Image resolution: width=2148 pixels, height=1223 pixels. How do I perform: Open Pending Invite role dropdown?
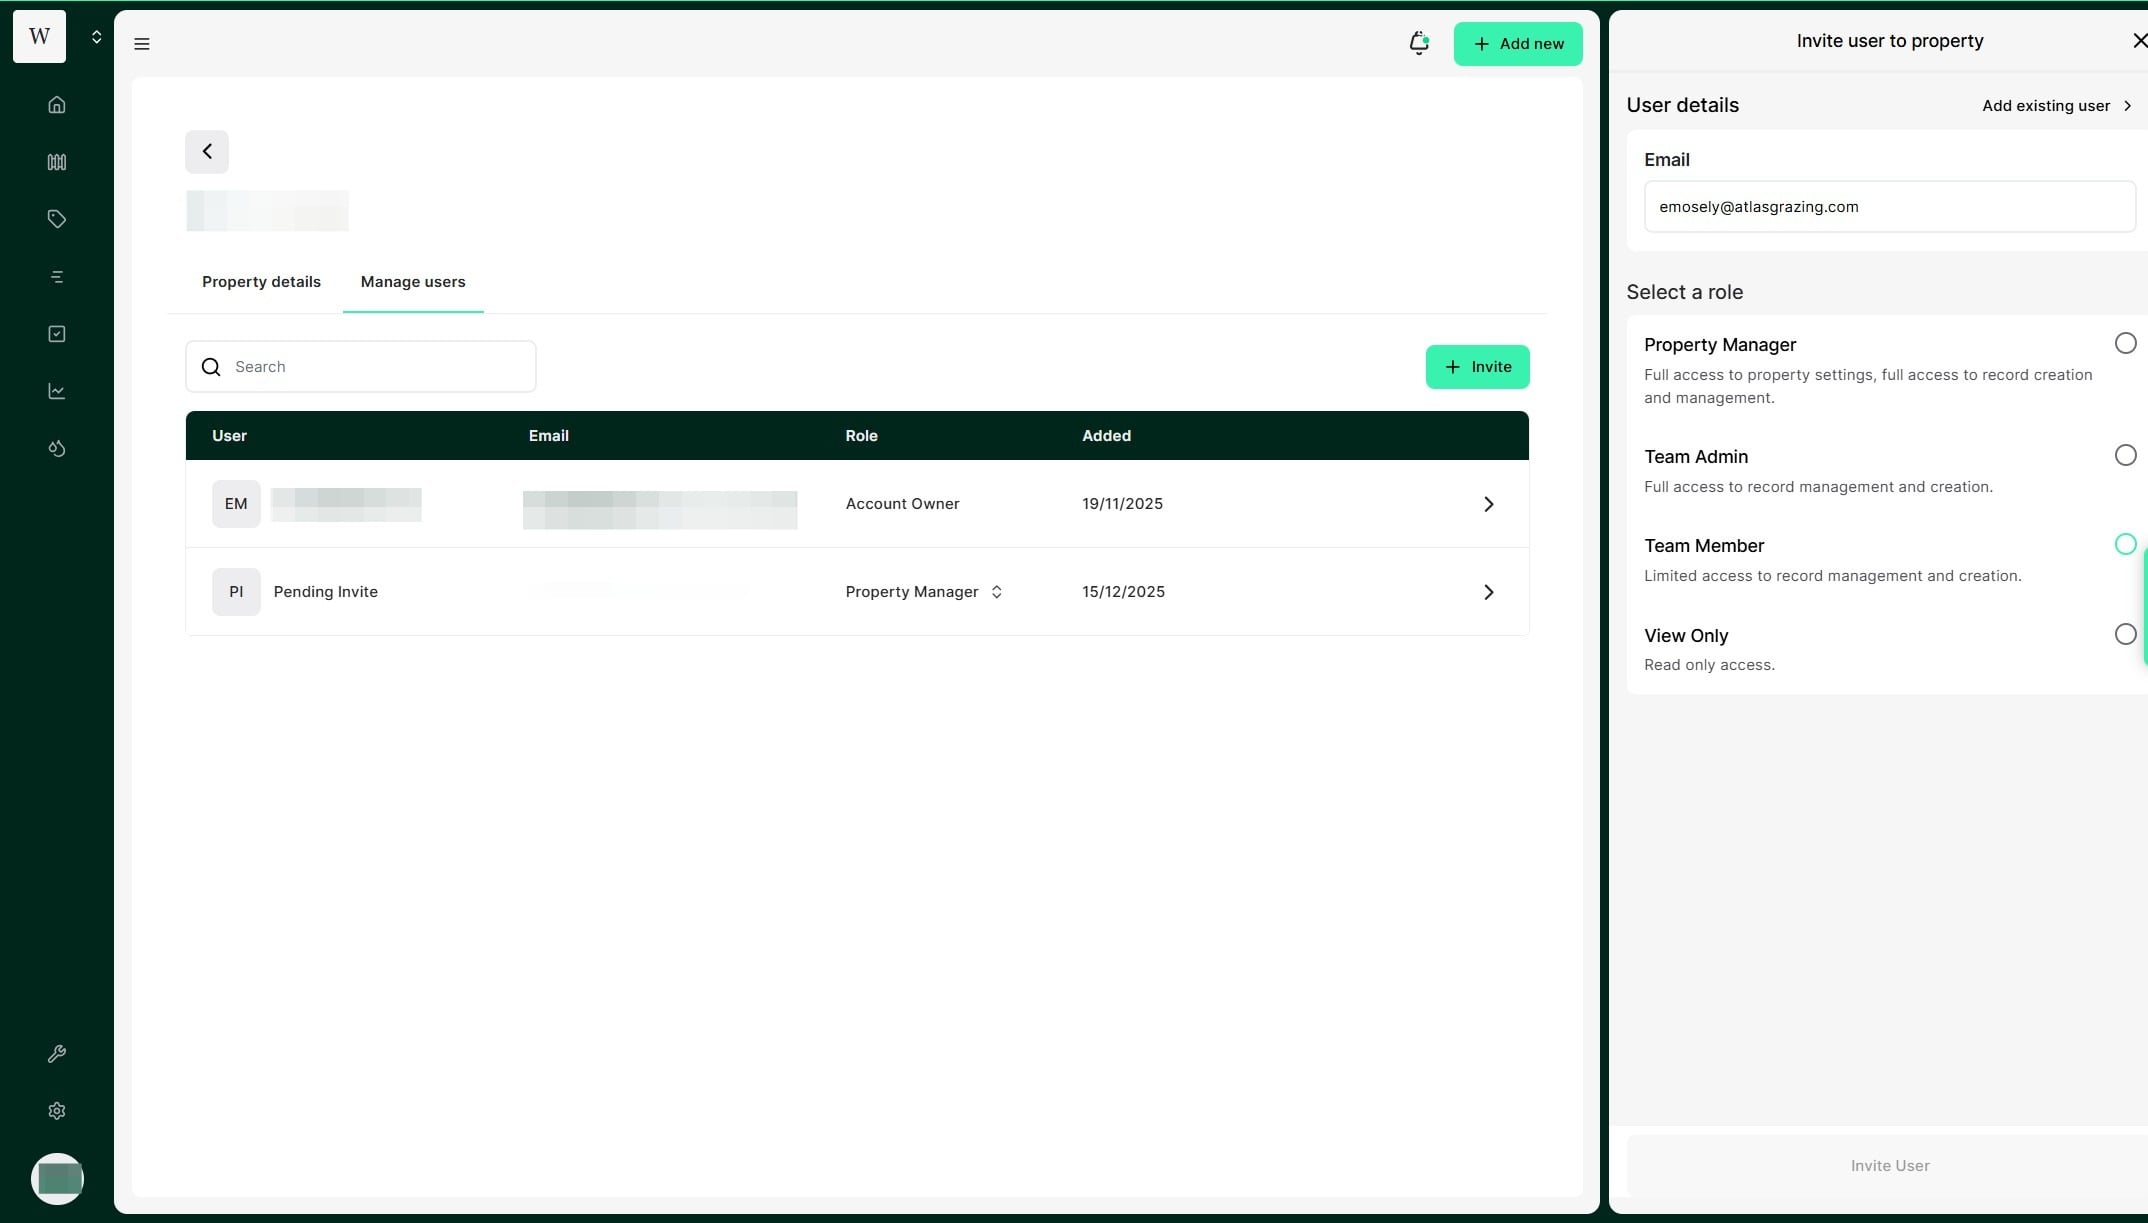924,592
